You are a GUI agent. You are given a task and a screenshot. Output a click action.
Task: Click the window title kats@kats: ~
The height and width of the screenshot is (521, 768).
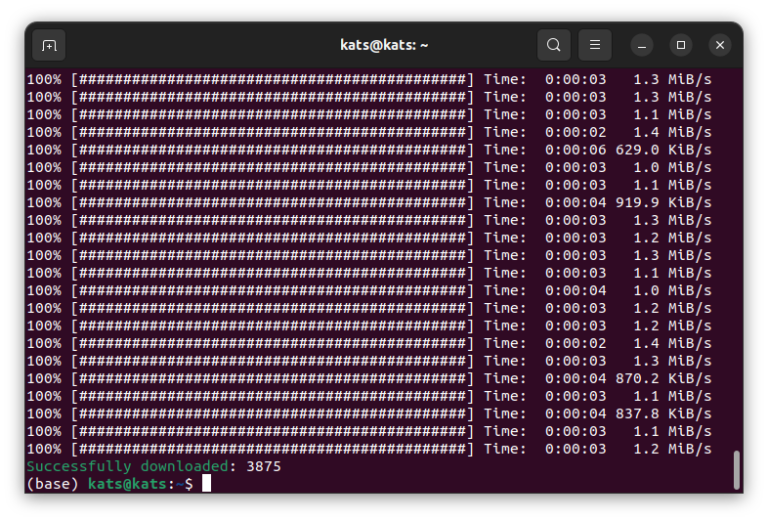click(384, 45)
